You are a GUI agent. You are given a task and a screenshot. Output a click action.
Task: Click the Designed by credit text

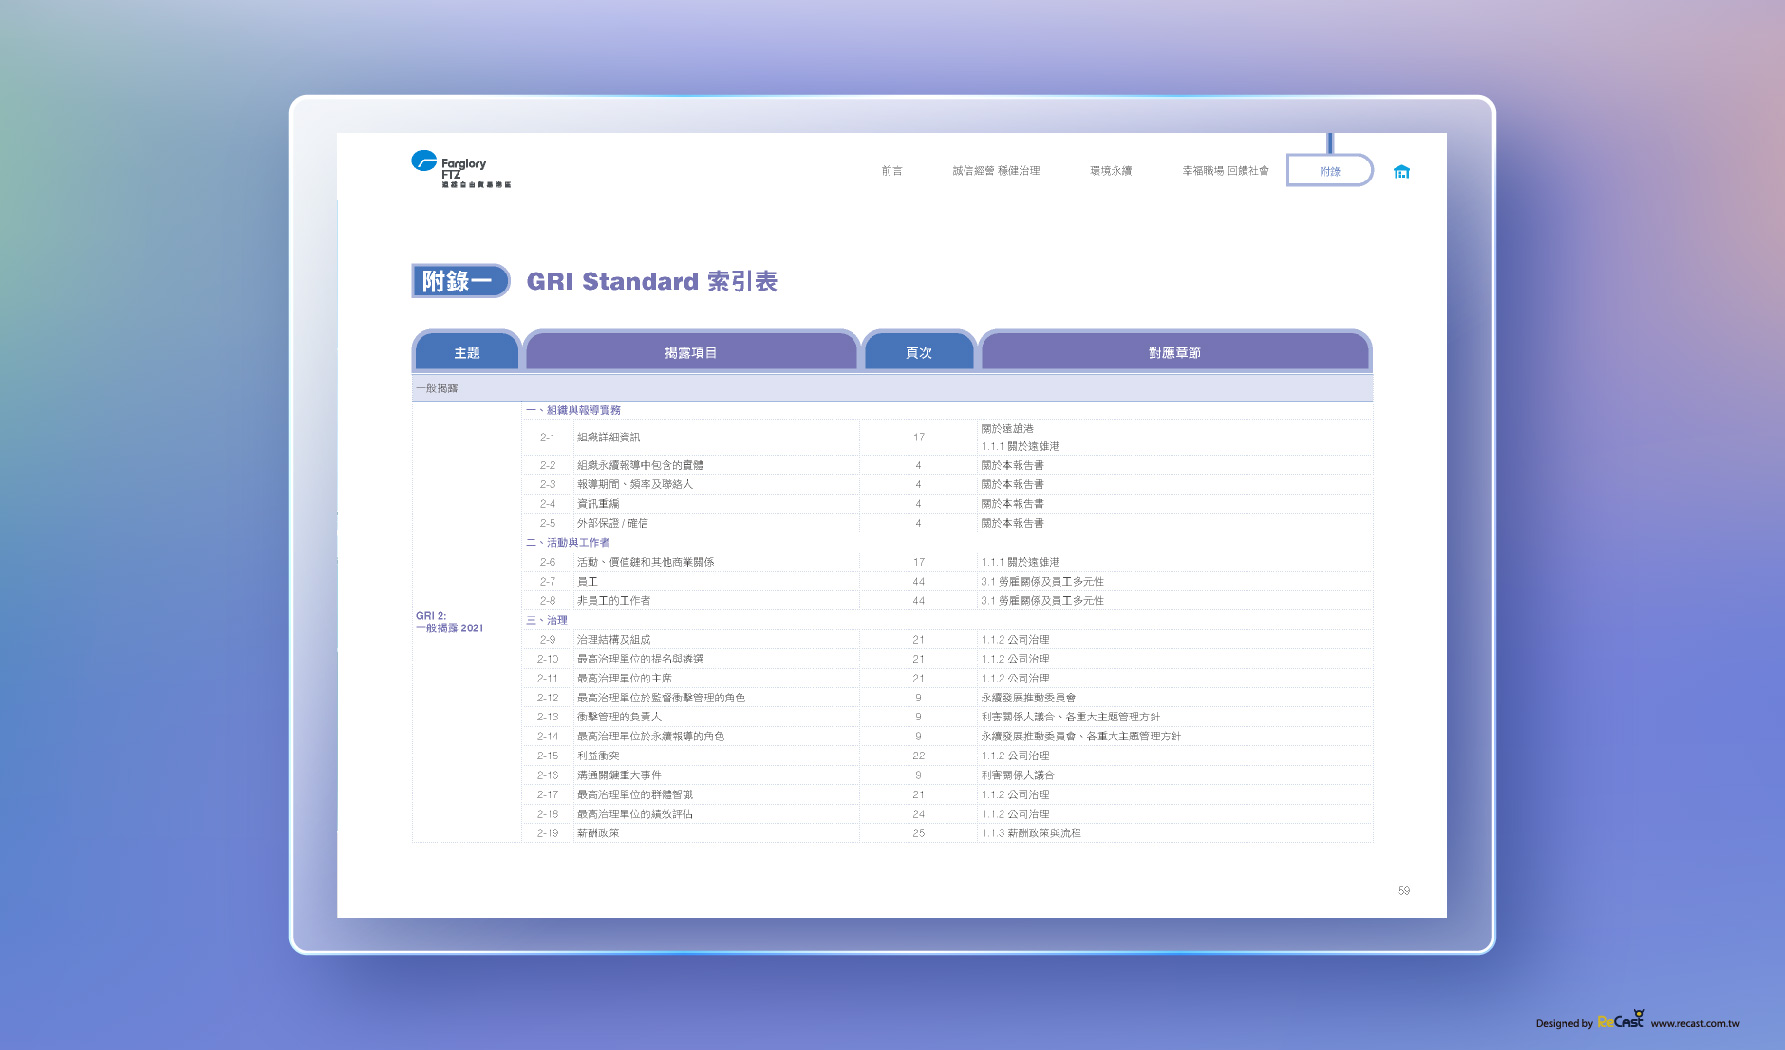[1564, 1023]
